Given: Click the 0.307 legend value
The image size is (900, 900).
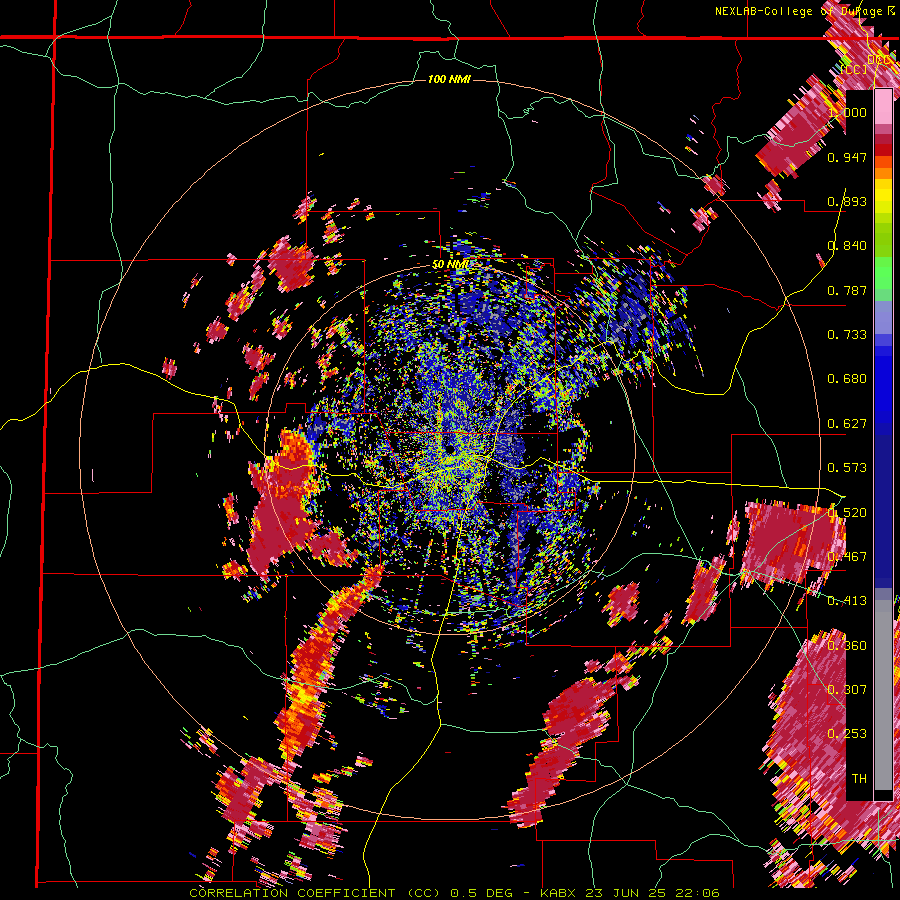Looking at the screenshot, I should click(x=847, y=690).
